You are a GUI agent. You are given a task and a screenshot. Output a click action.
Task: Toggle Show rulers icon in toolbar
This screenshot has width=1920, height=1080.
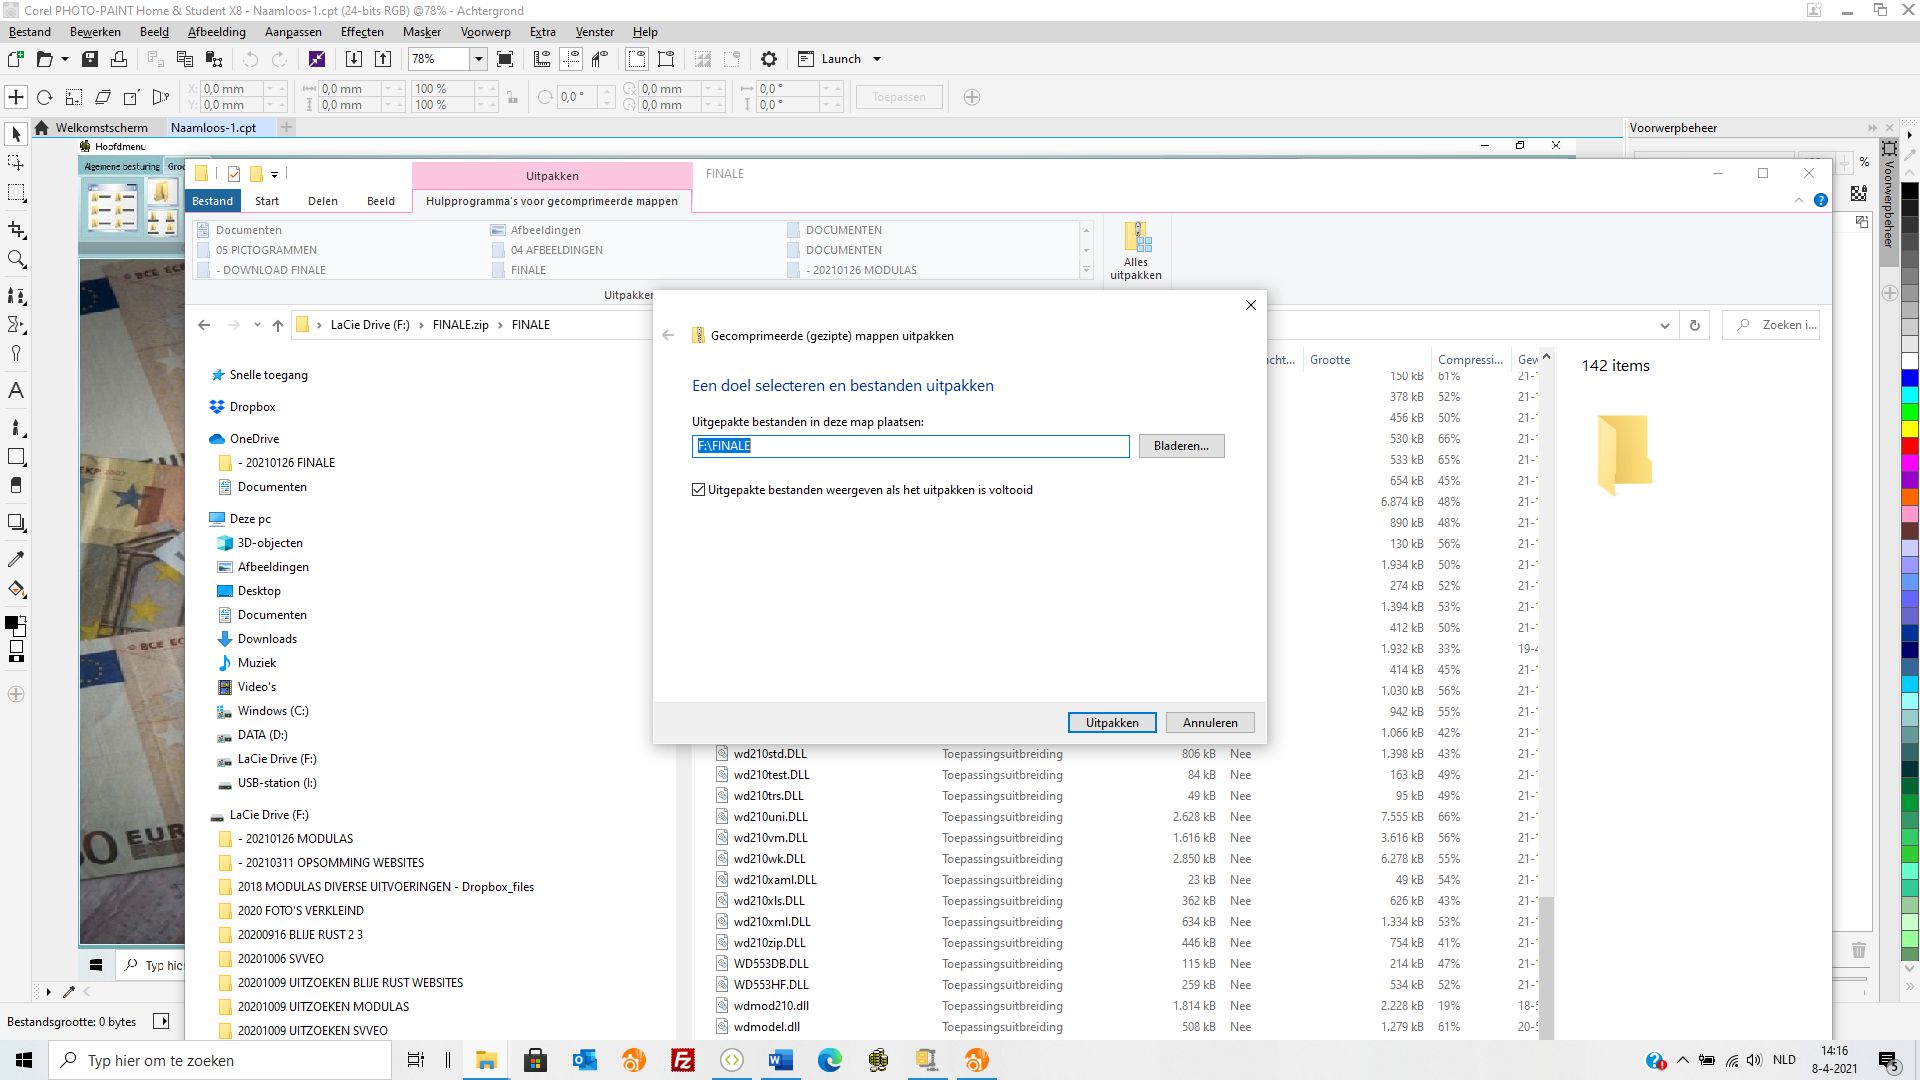pos(542,59)
